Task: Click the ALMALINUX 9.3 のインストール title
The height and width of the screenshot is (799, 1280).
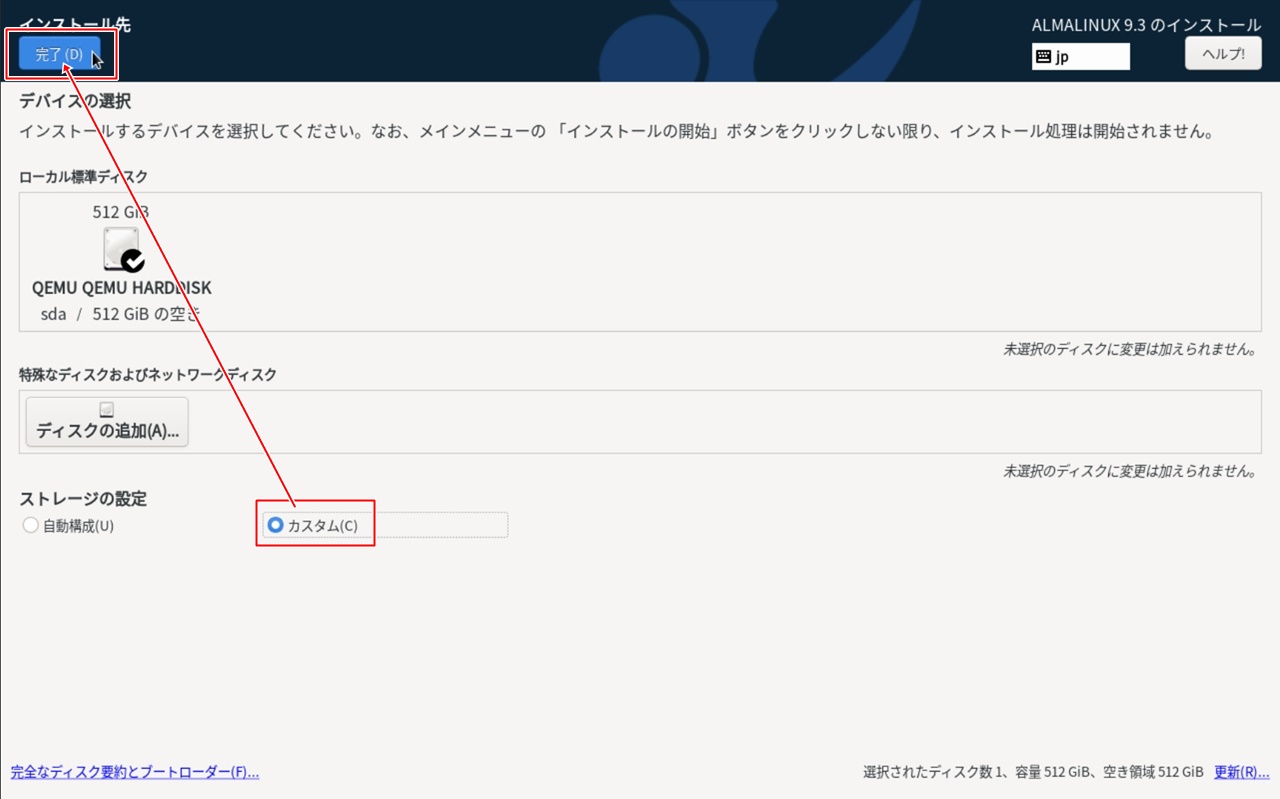Action: click(1146, 25)
